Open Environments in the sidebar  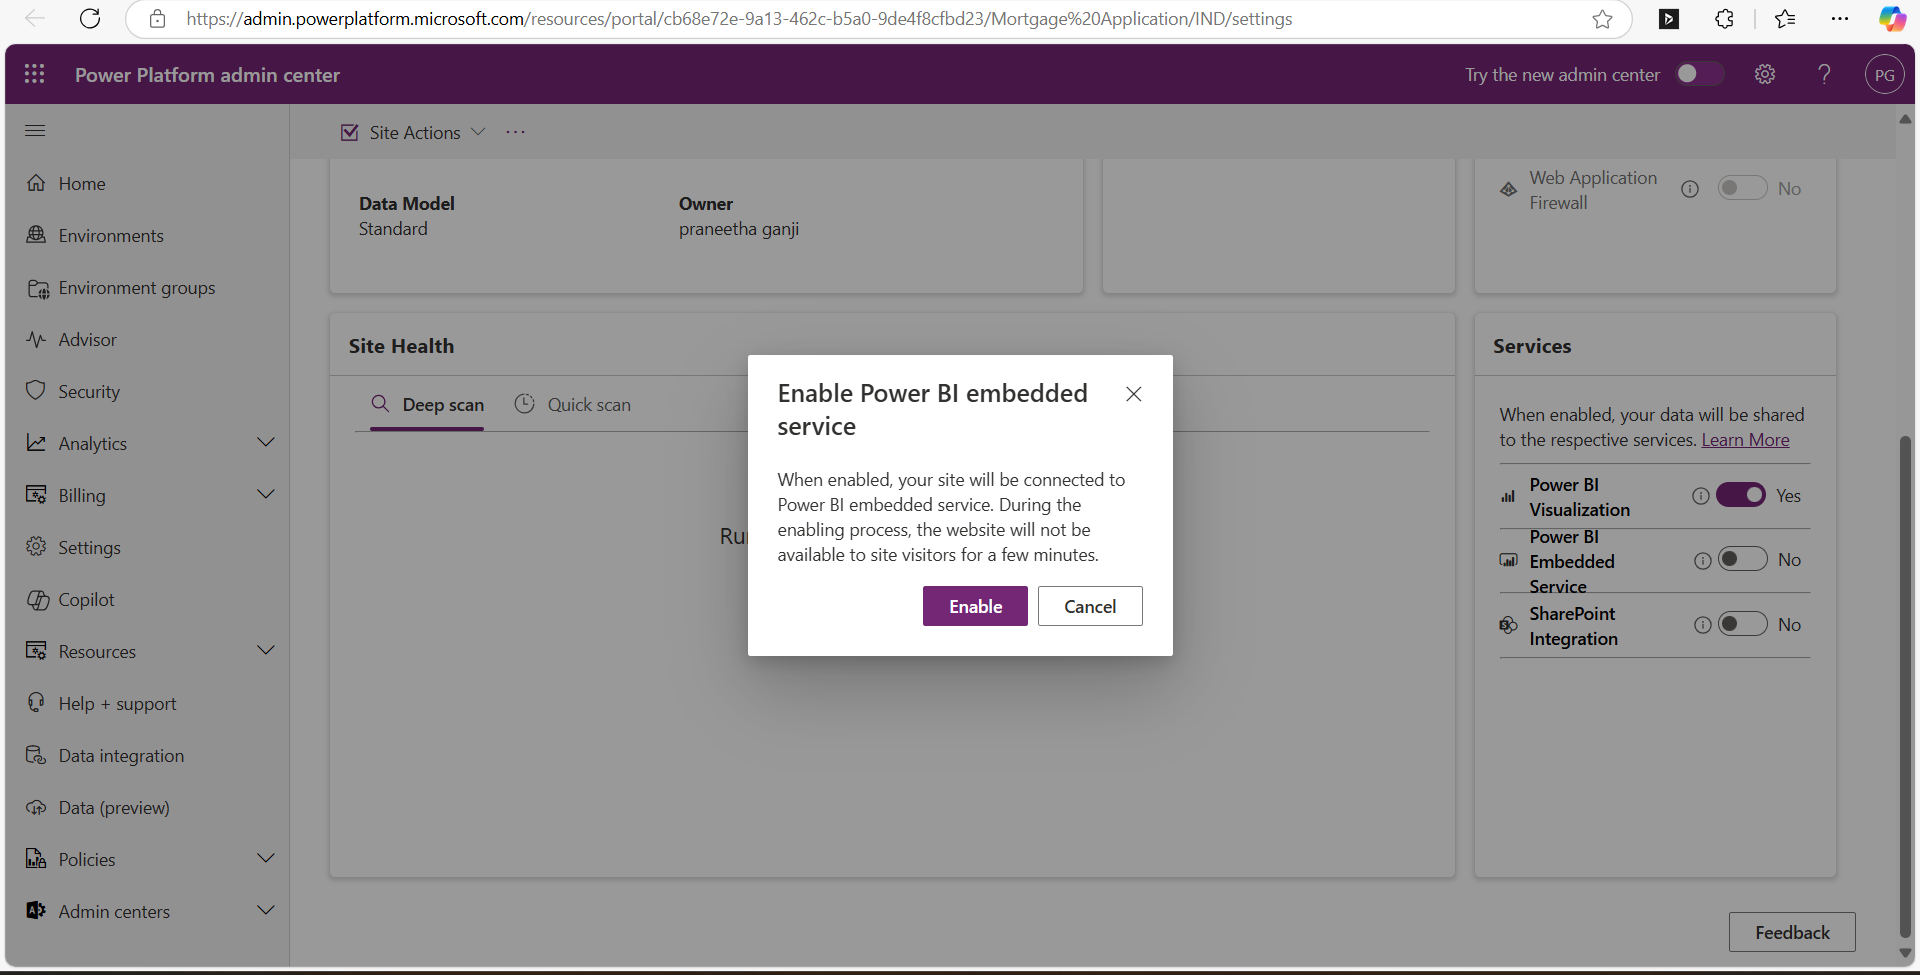(110, 236)
